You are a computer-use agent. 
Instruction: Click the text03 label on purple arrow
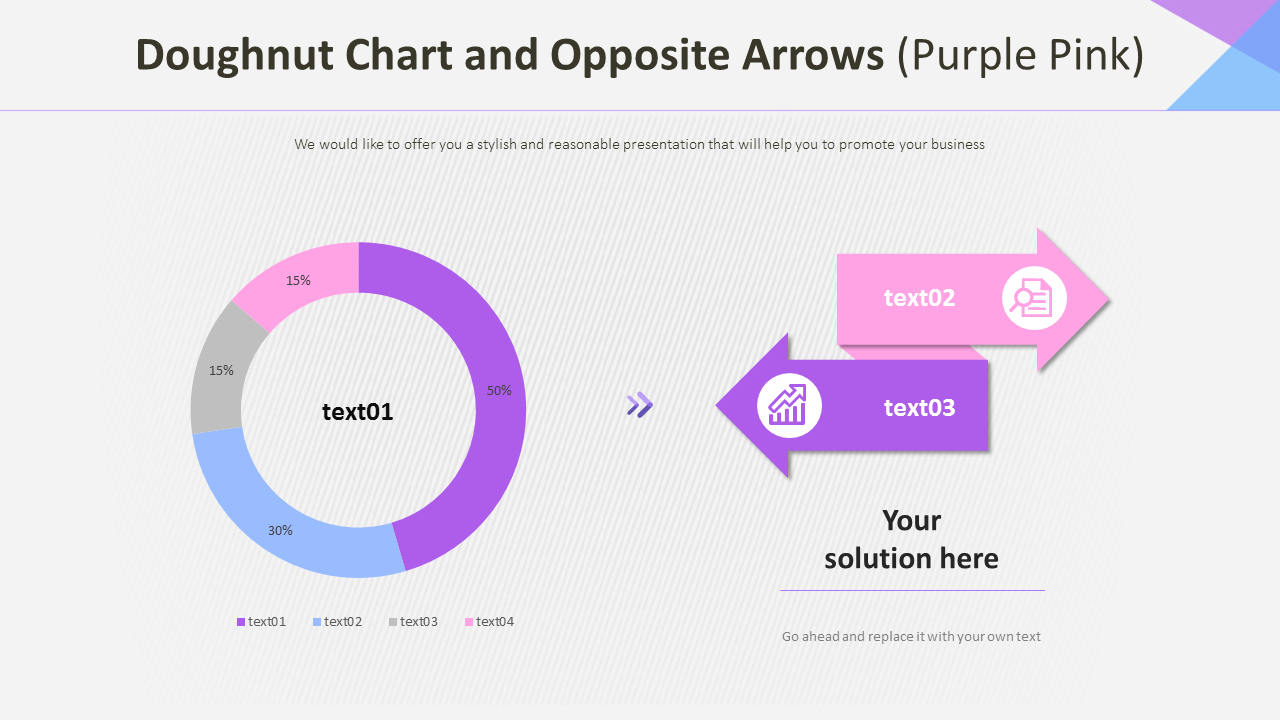tap(920, 408)
